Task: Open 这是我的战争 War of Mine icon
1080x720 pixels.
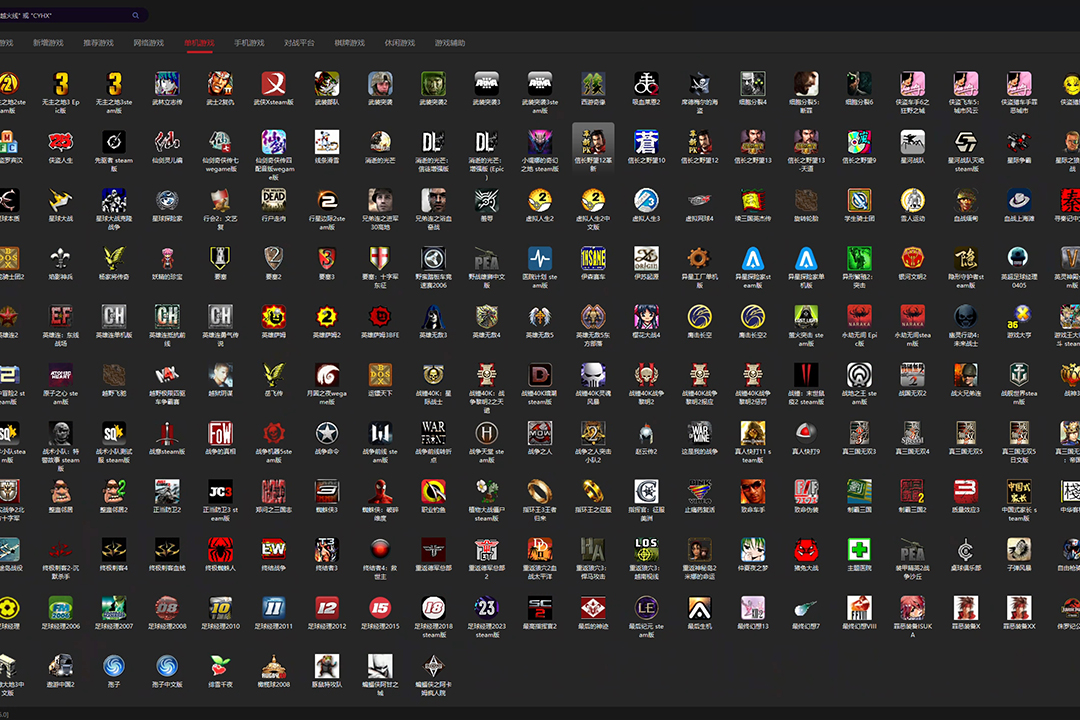Action: click(x=699, y=433)
